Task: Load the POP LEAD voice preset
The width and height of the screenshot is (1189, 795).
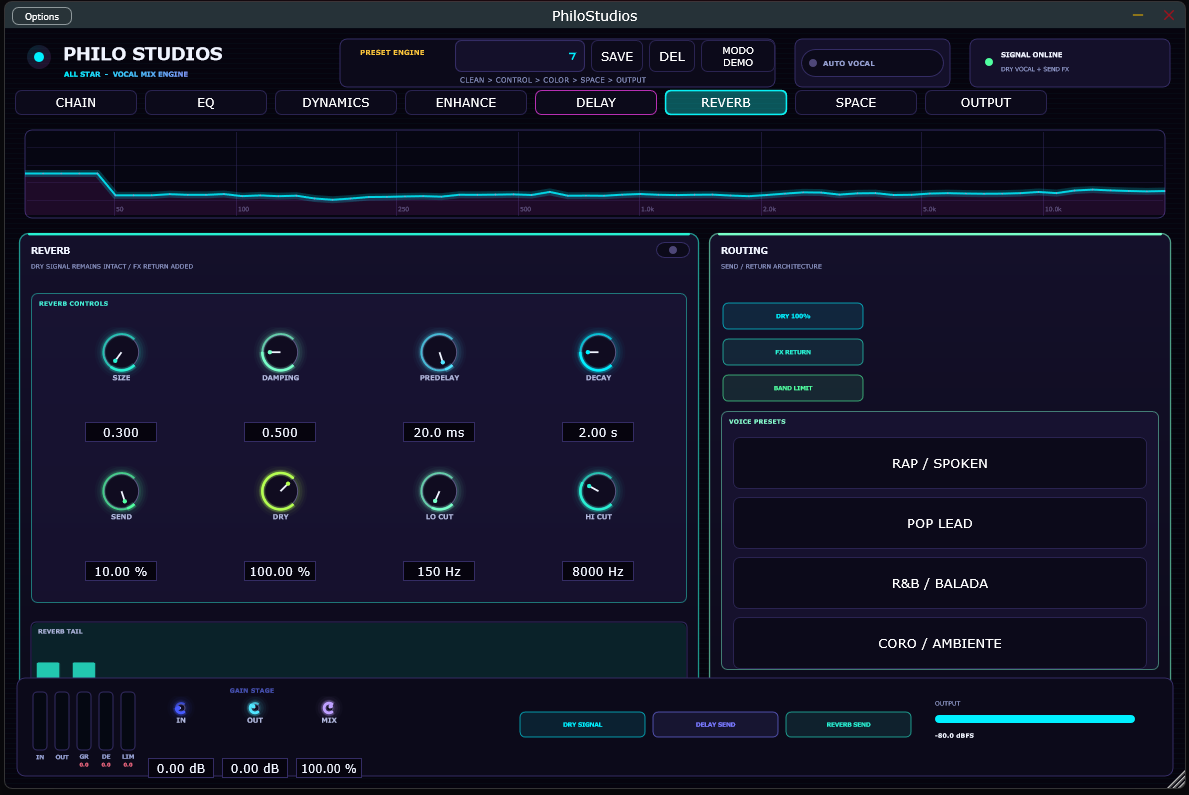Action: point(940,523)
